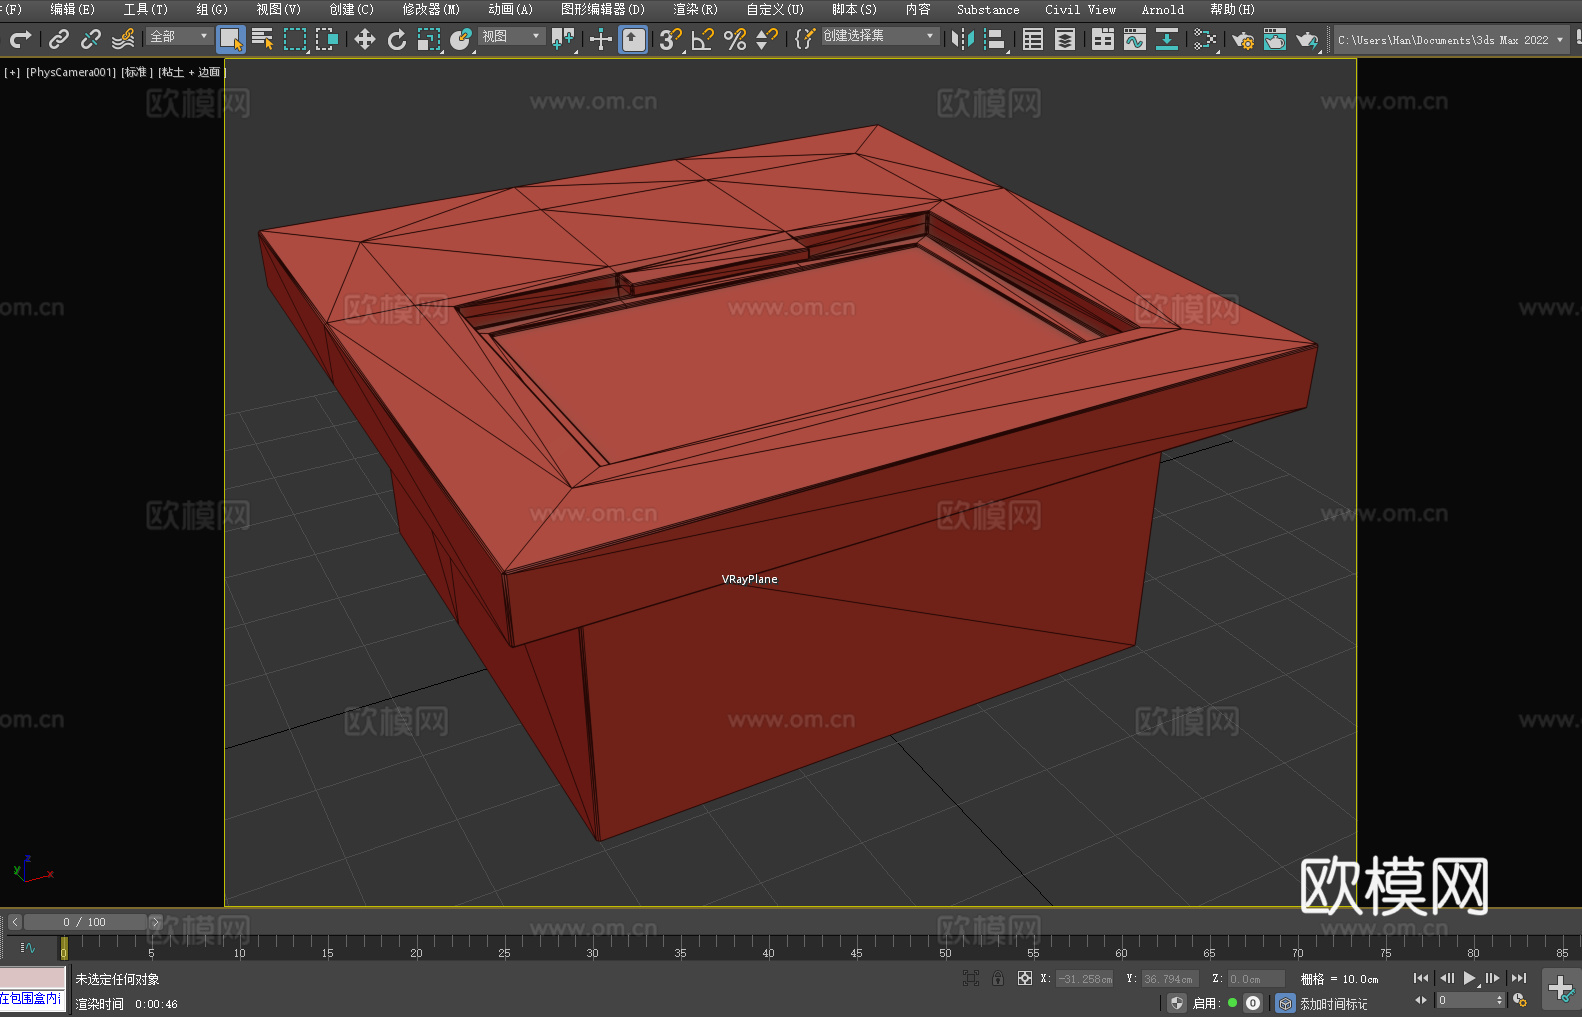1582x1017 pixels.
Task: Open selection filter dropdown 全部
Action: coord(178,36)
